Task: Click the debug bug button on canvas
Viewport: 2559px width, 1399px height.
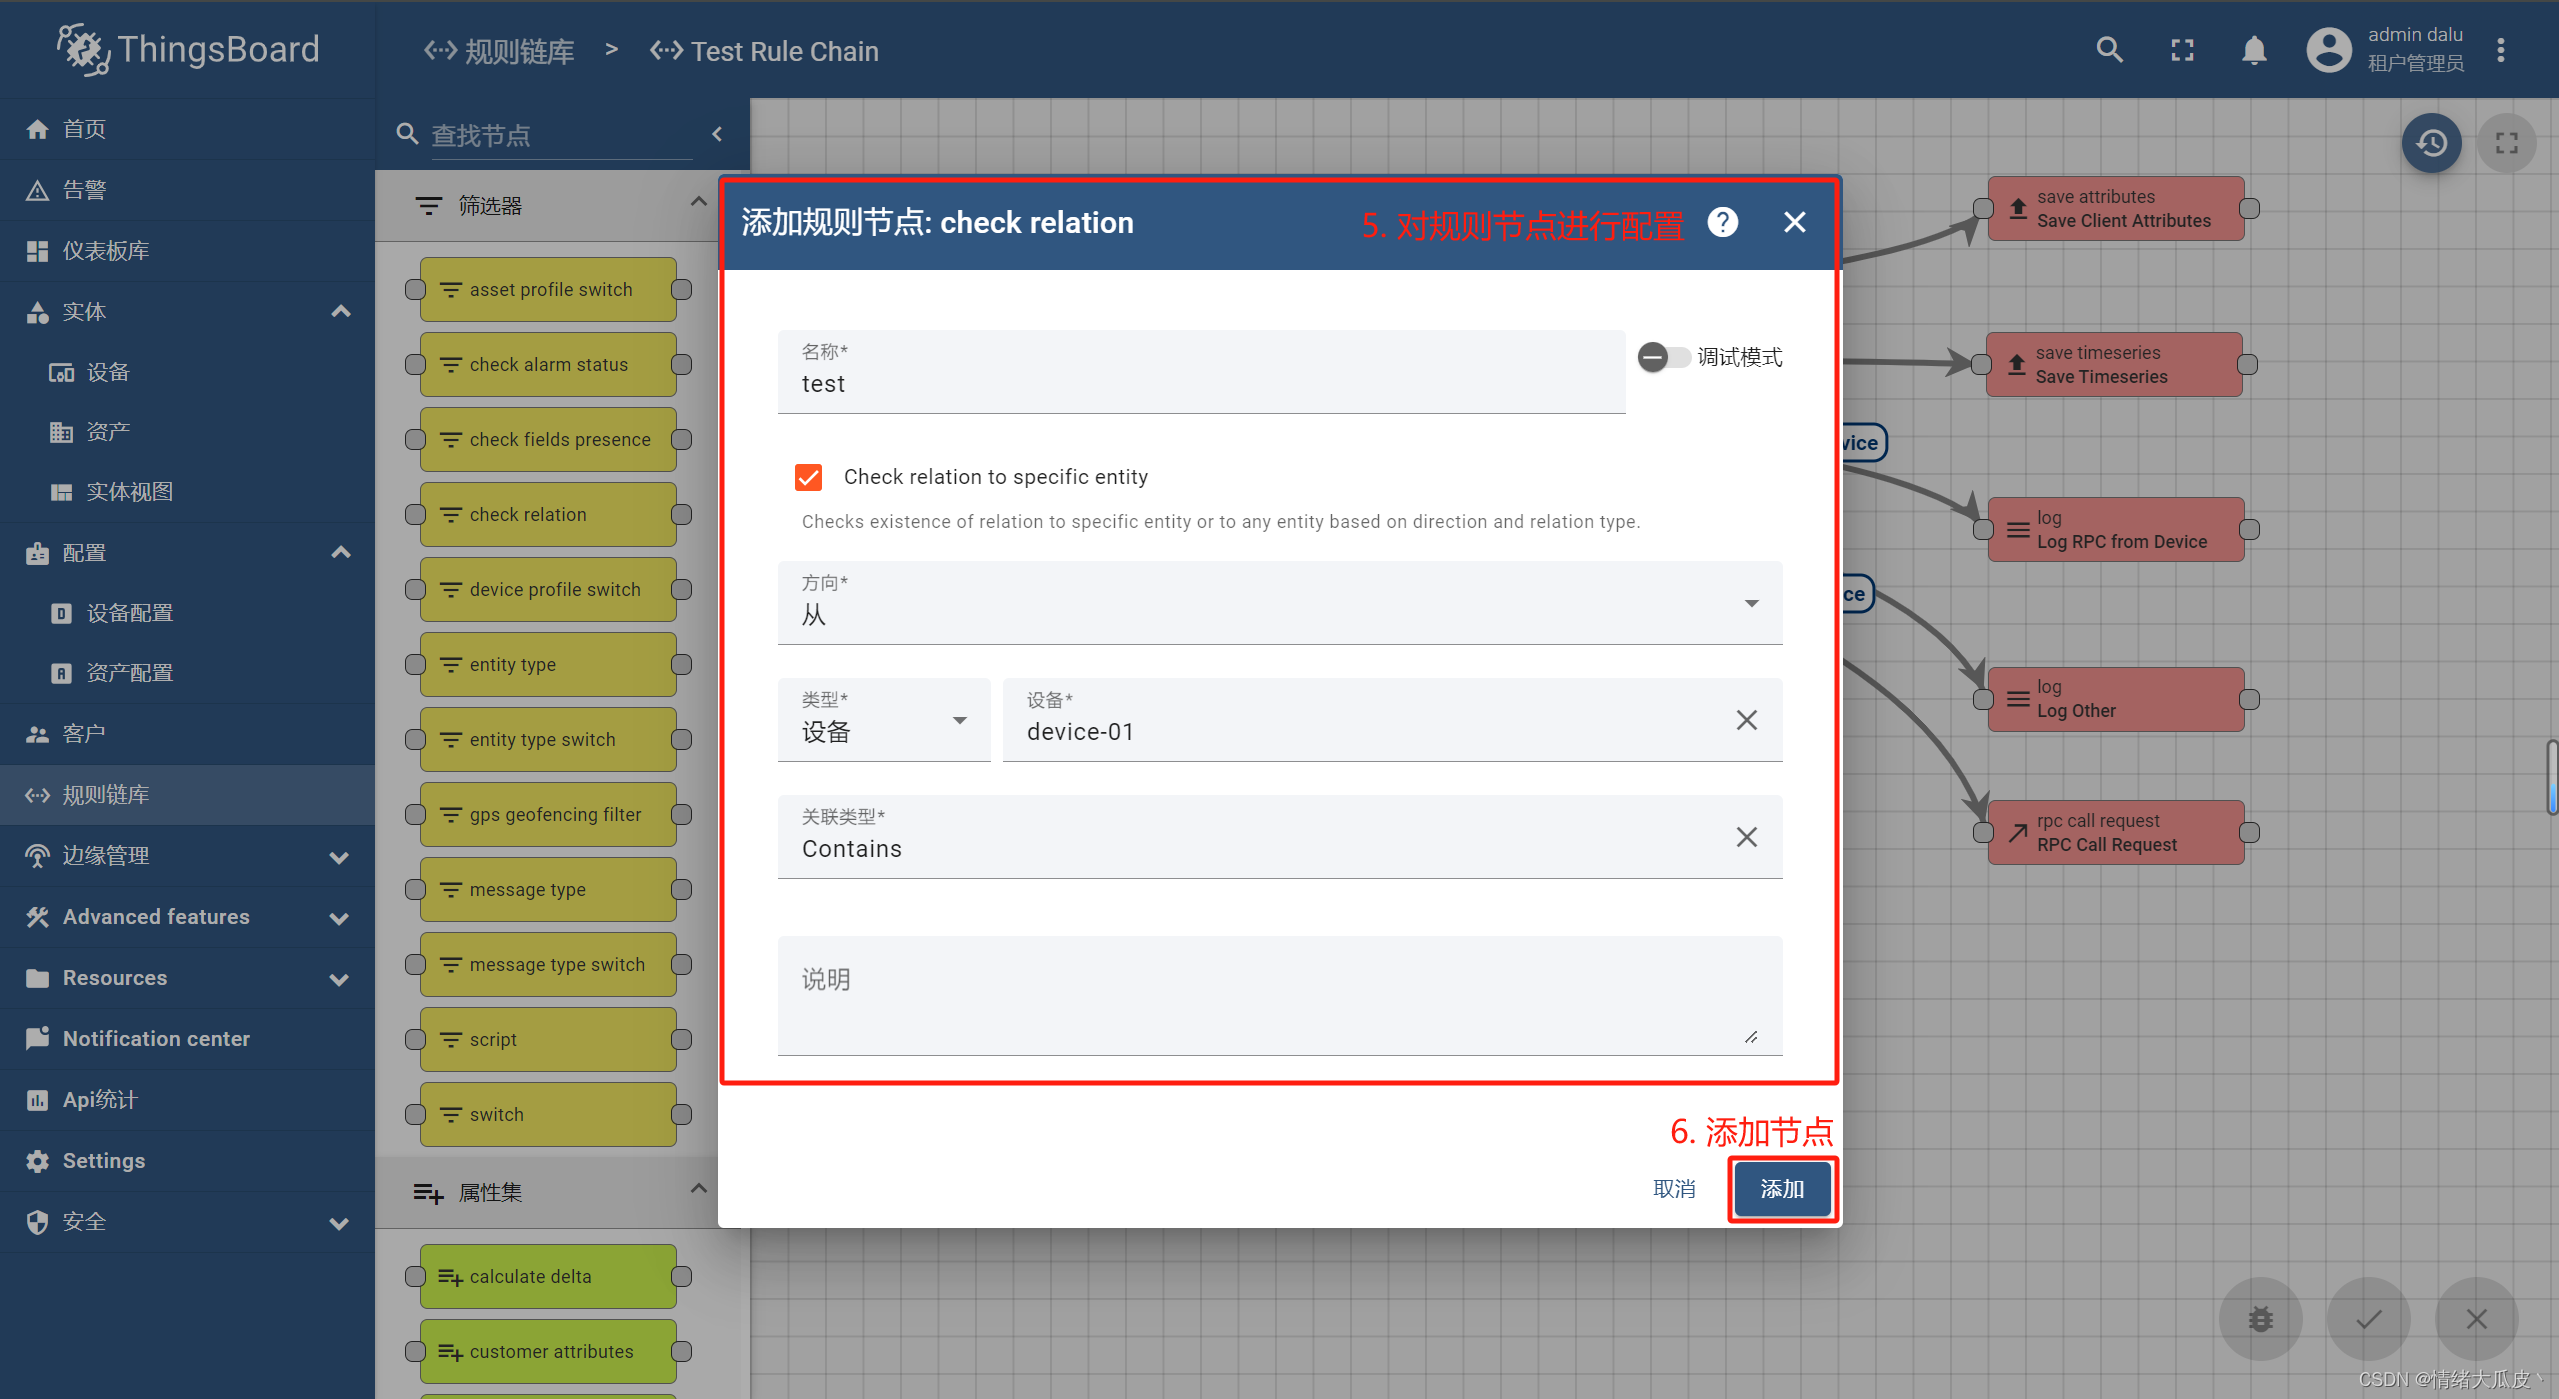Action: pyautogui.click(x=2260, y=1319)
